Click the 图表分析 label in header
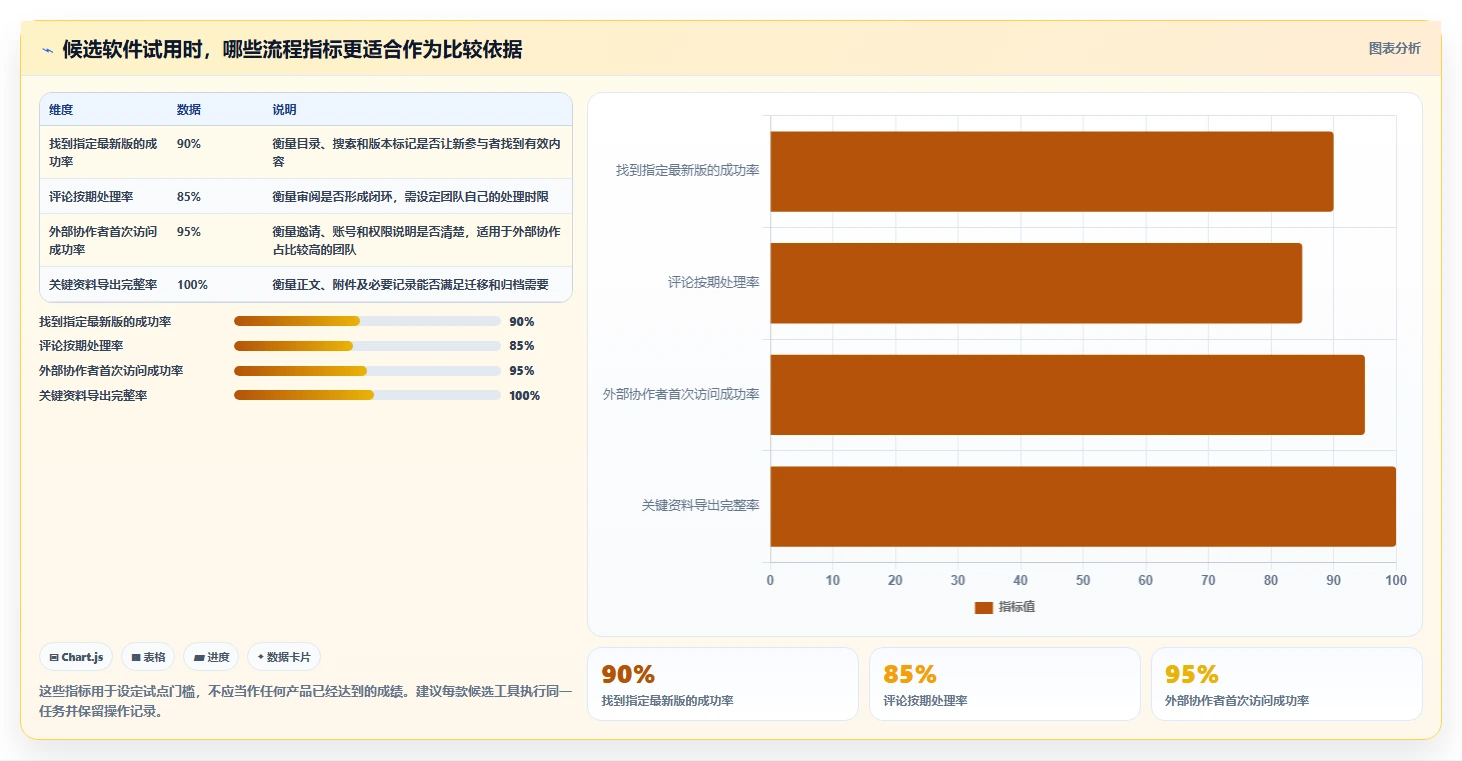 click(x=1394, y=48)
